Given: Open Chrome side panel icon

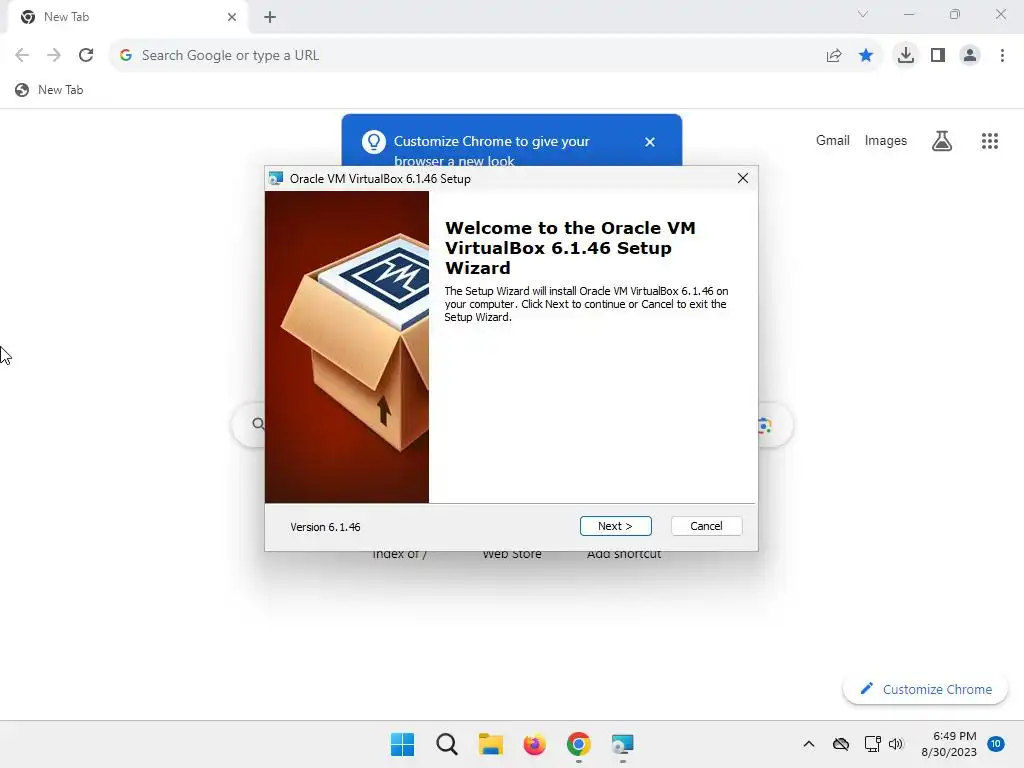Looking at the screenshot, I should point(938,56).
